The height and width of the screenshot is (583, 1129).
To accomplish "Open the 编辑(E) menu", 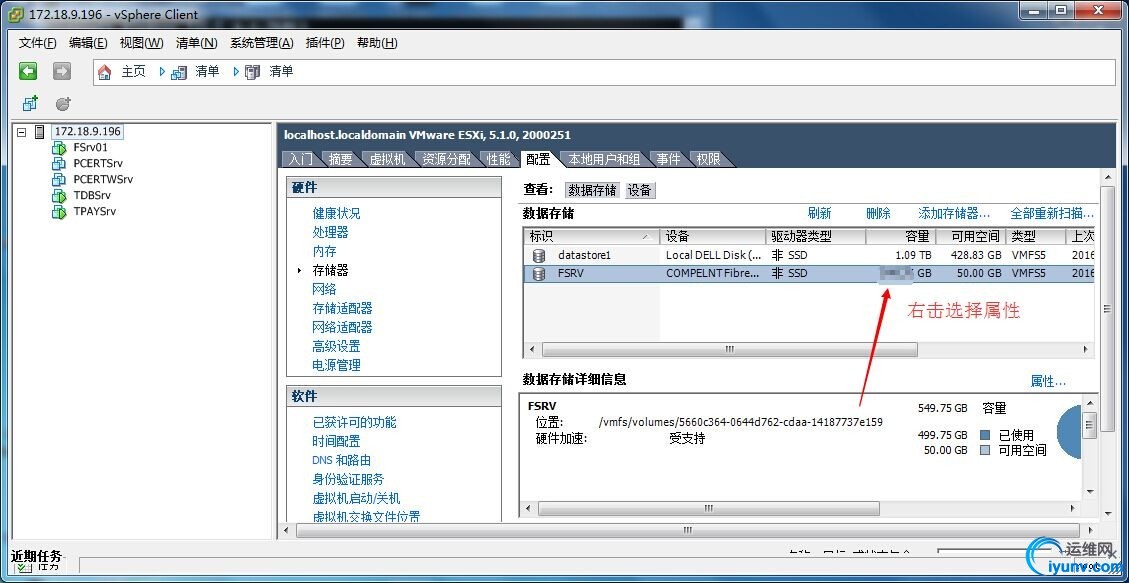I will [x=88, y=43].
